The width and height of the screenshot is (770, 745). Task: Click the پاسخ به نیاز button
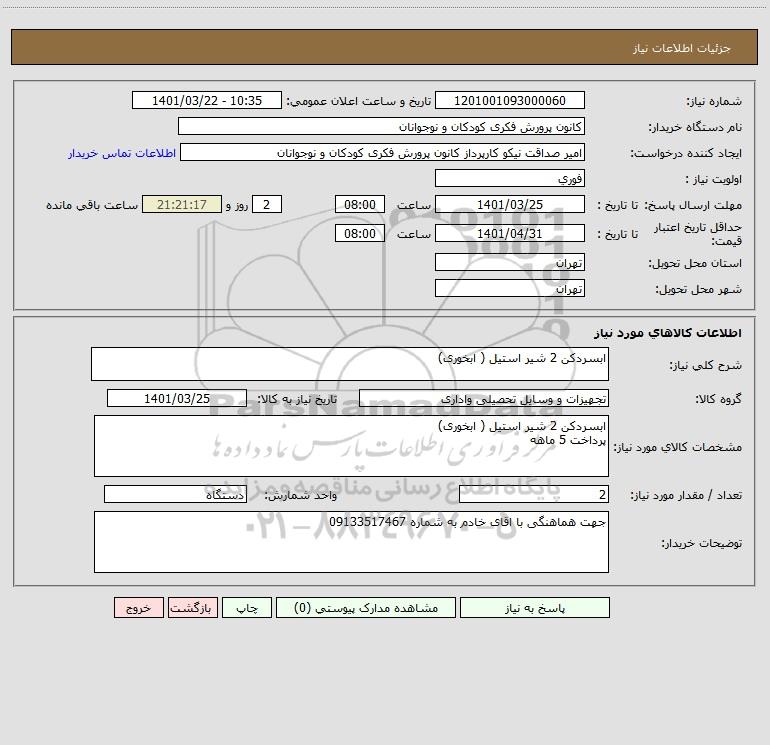(535, 607)
